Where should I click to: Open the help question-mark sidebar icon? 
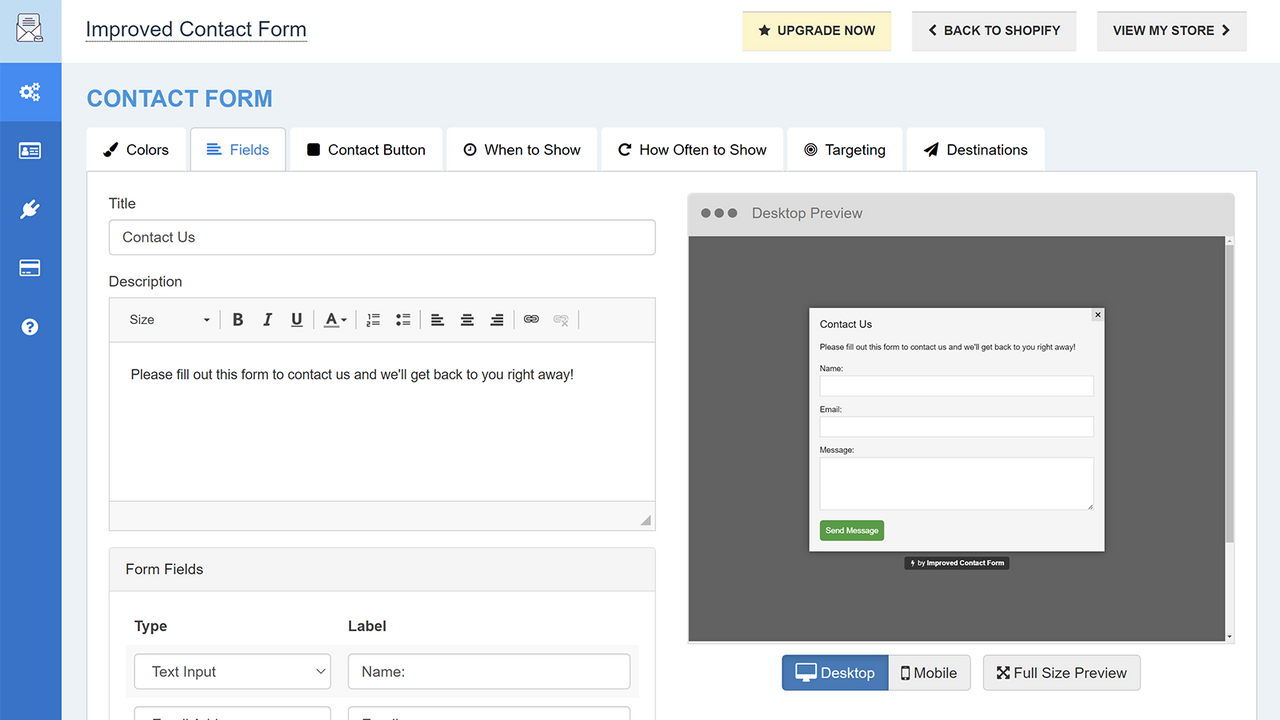(30, 326)
